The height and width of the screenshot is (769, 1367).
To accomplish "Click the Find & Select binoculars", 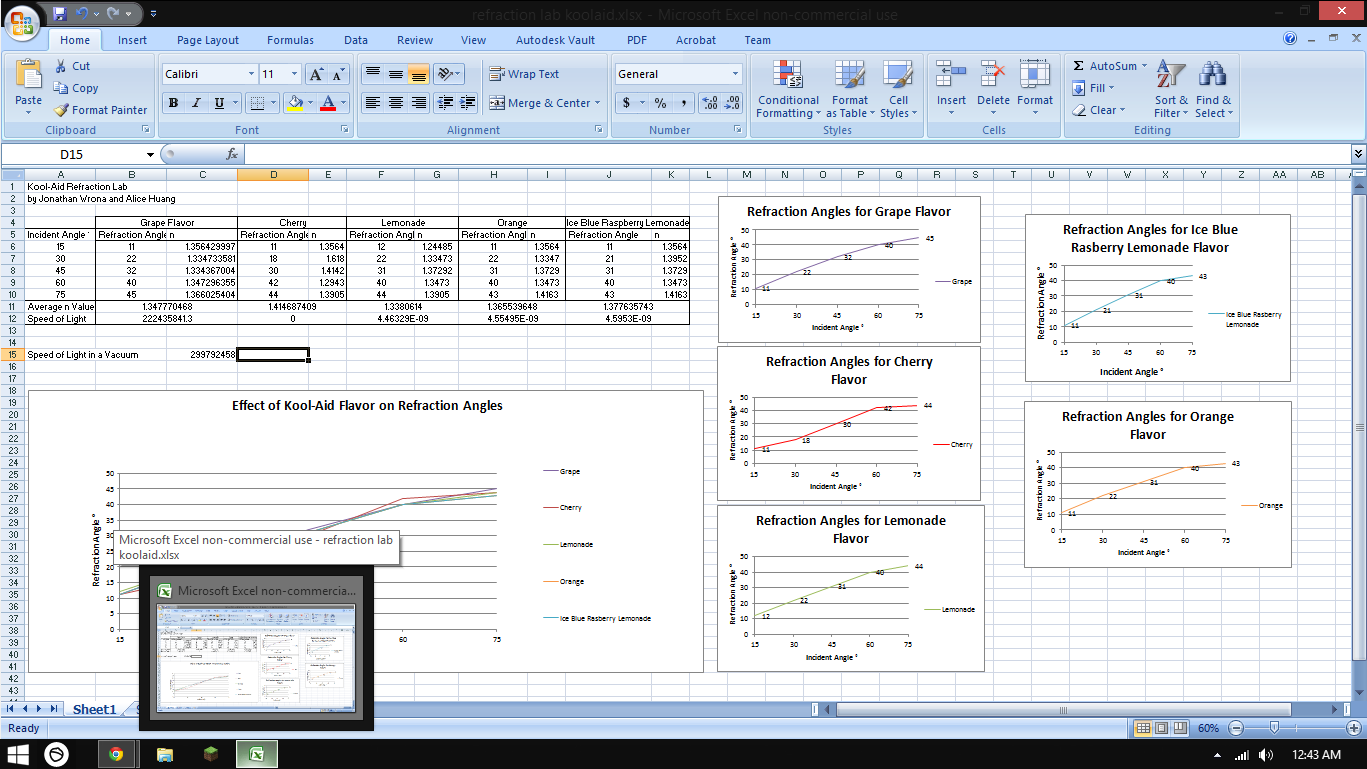I will click(x=1213, y=74).
